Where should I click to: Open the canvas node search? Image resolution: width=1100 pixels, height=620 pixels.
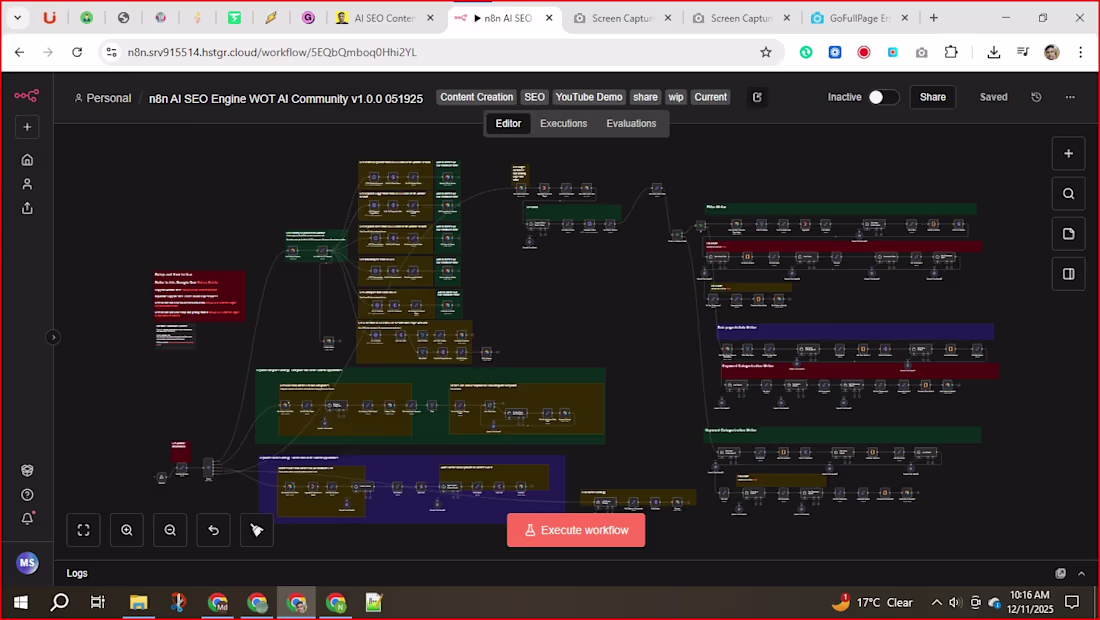(1068, 194)
